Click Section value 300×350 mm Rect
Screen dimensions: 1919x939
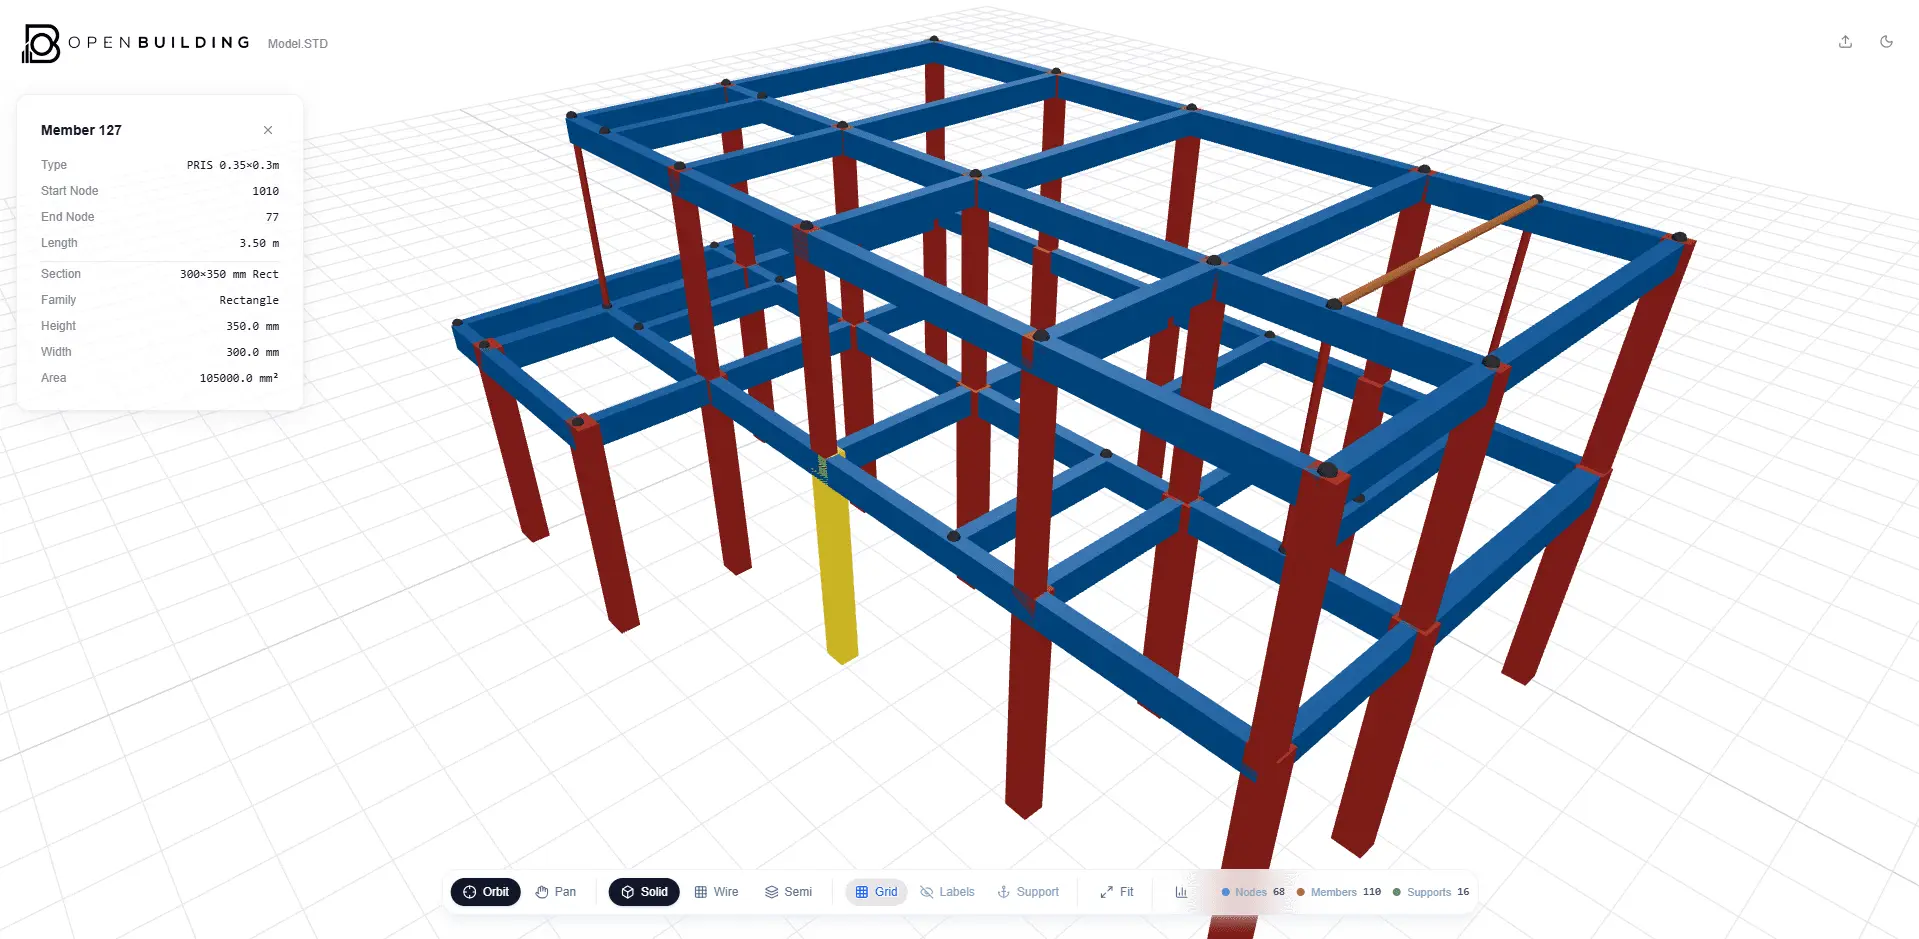[x=229, y=274]
